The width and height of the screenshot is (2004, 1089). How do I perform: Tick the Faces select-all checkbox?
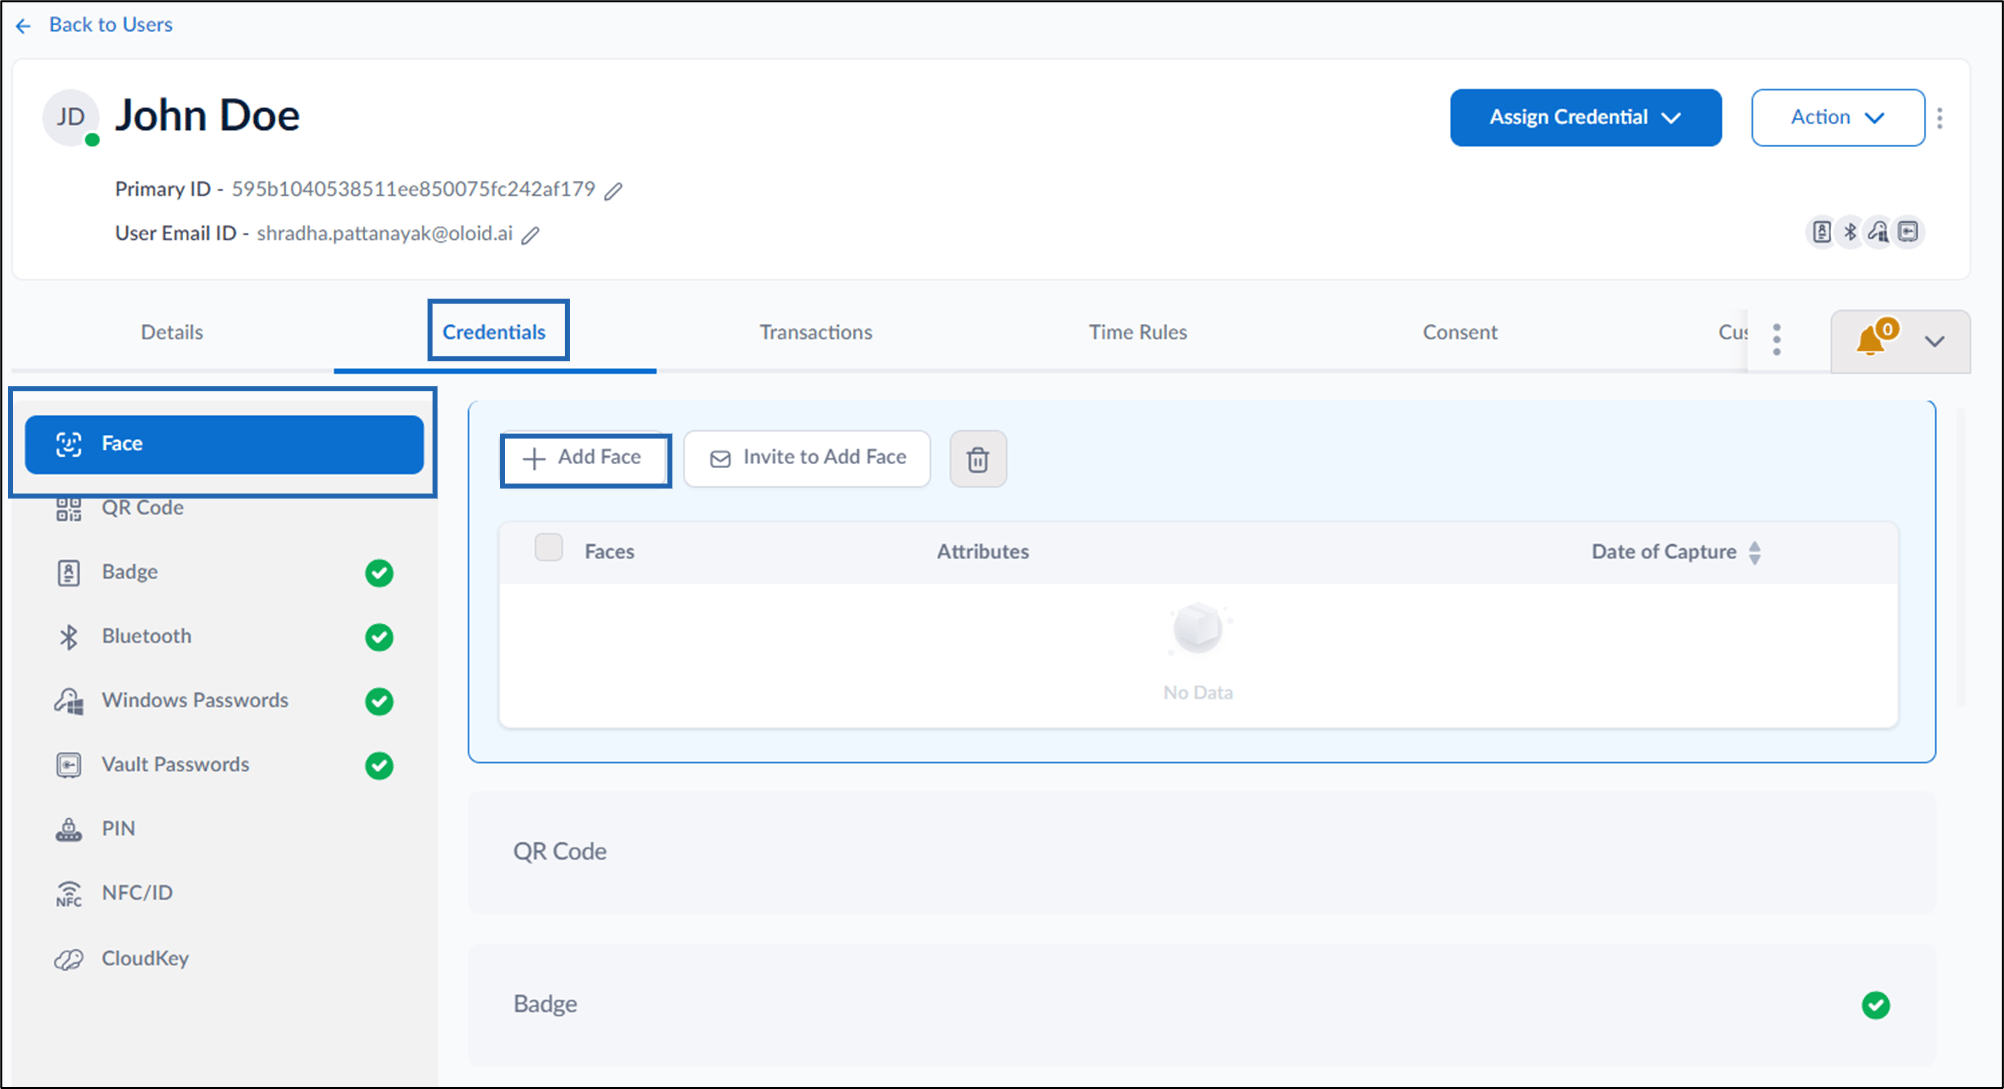(x=549, y=548)
